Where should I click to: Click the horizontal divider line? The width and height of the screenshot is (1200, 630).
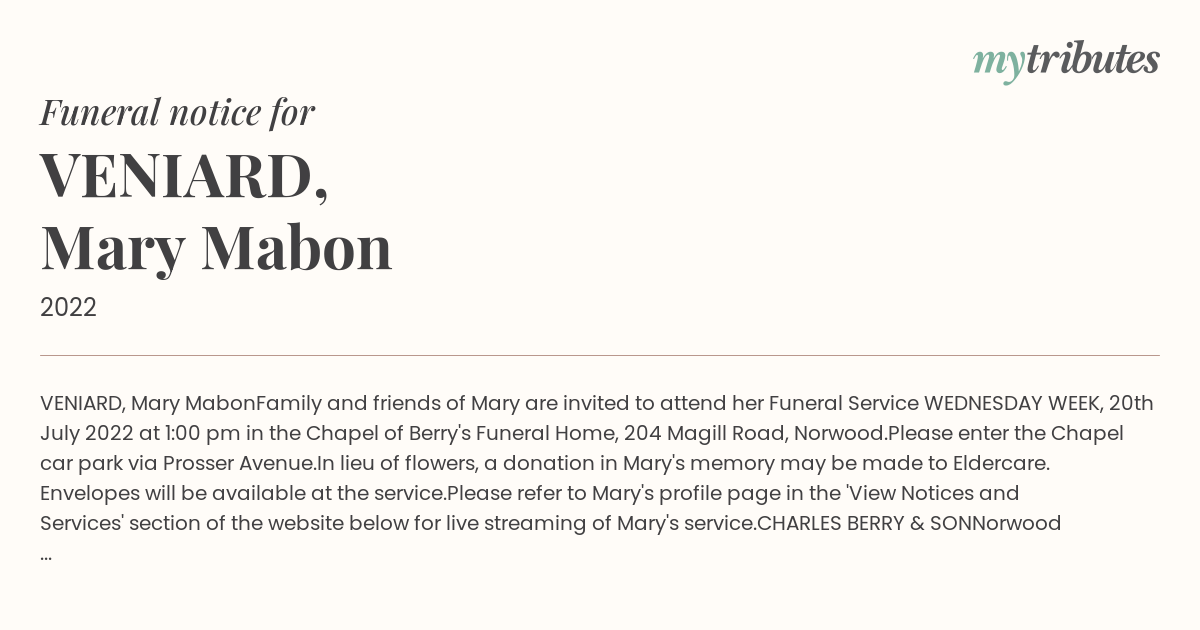pos(600,355)
